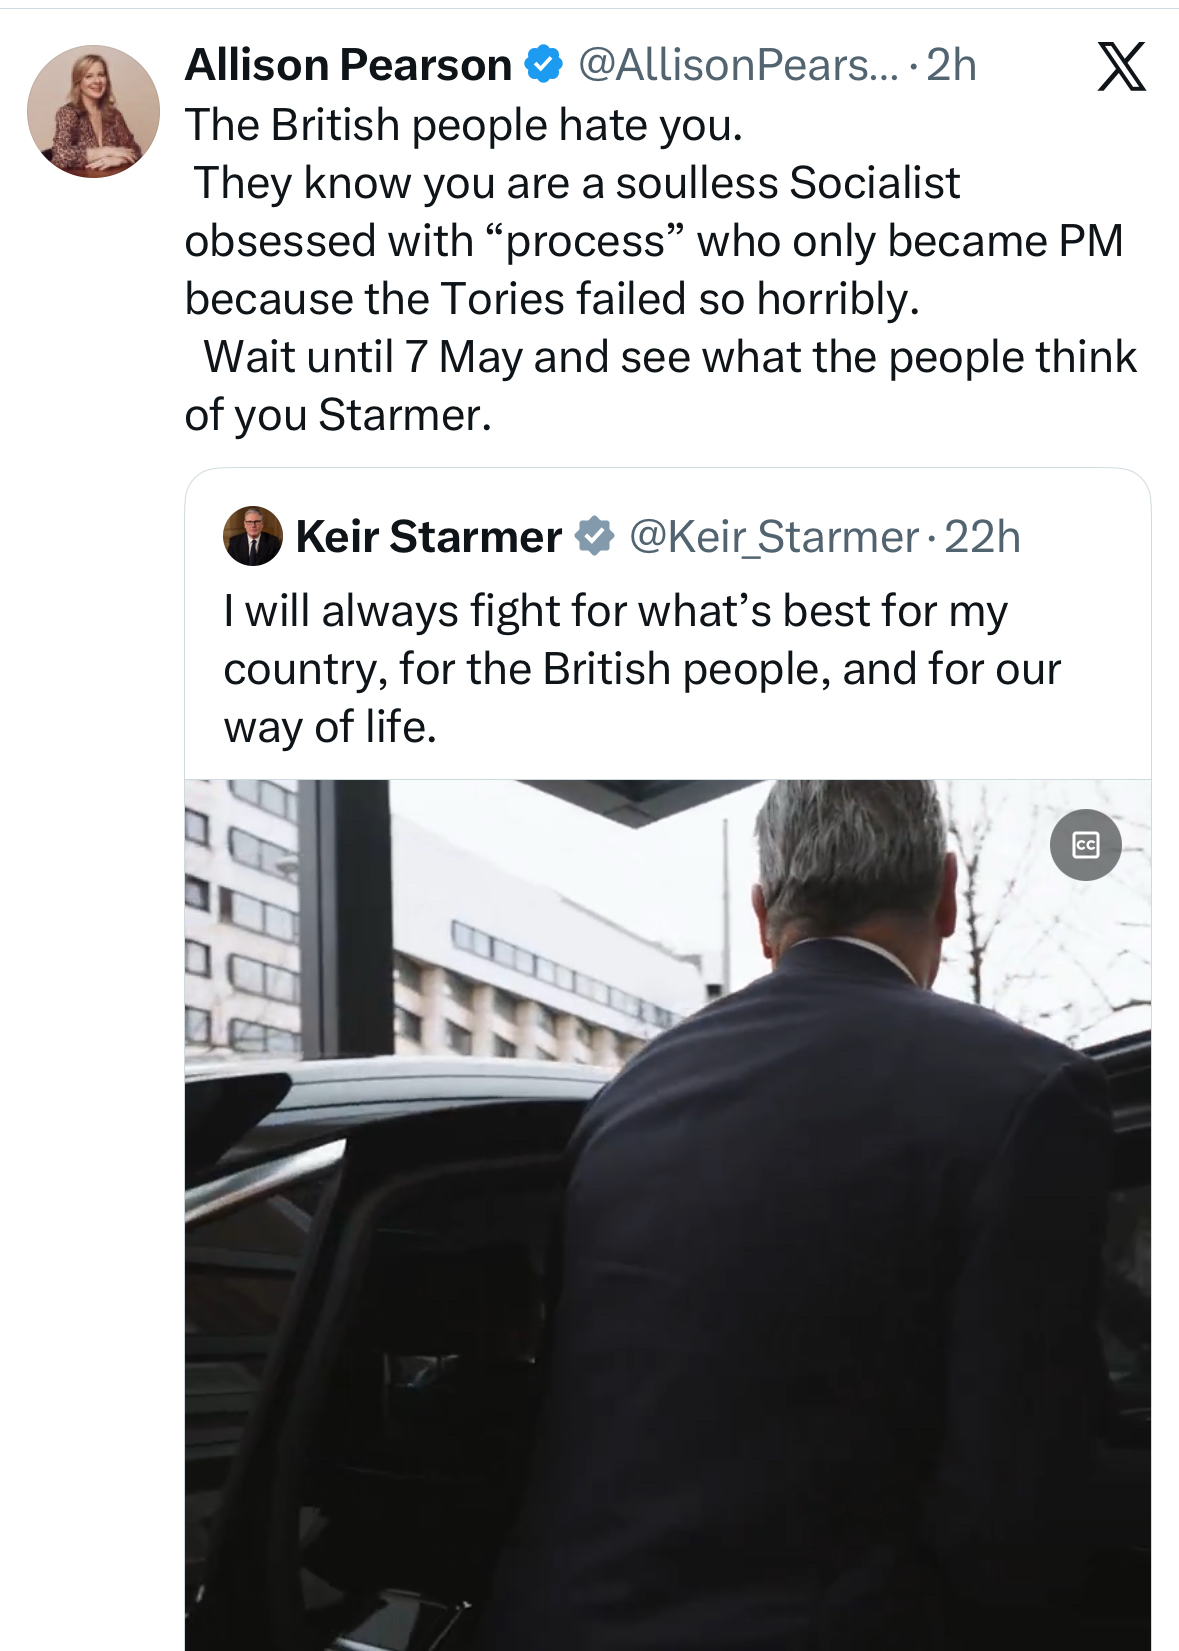Viewport: 1179px width, 1651px height.
Task: Open the @AllisonPears... handle link
Action: [x=738, y=65]
